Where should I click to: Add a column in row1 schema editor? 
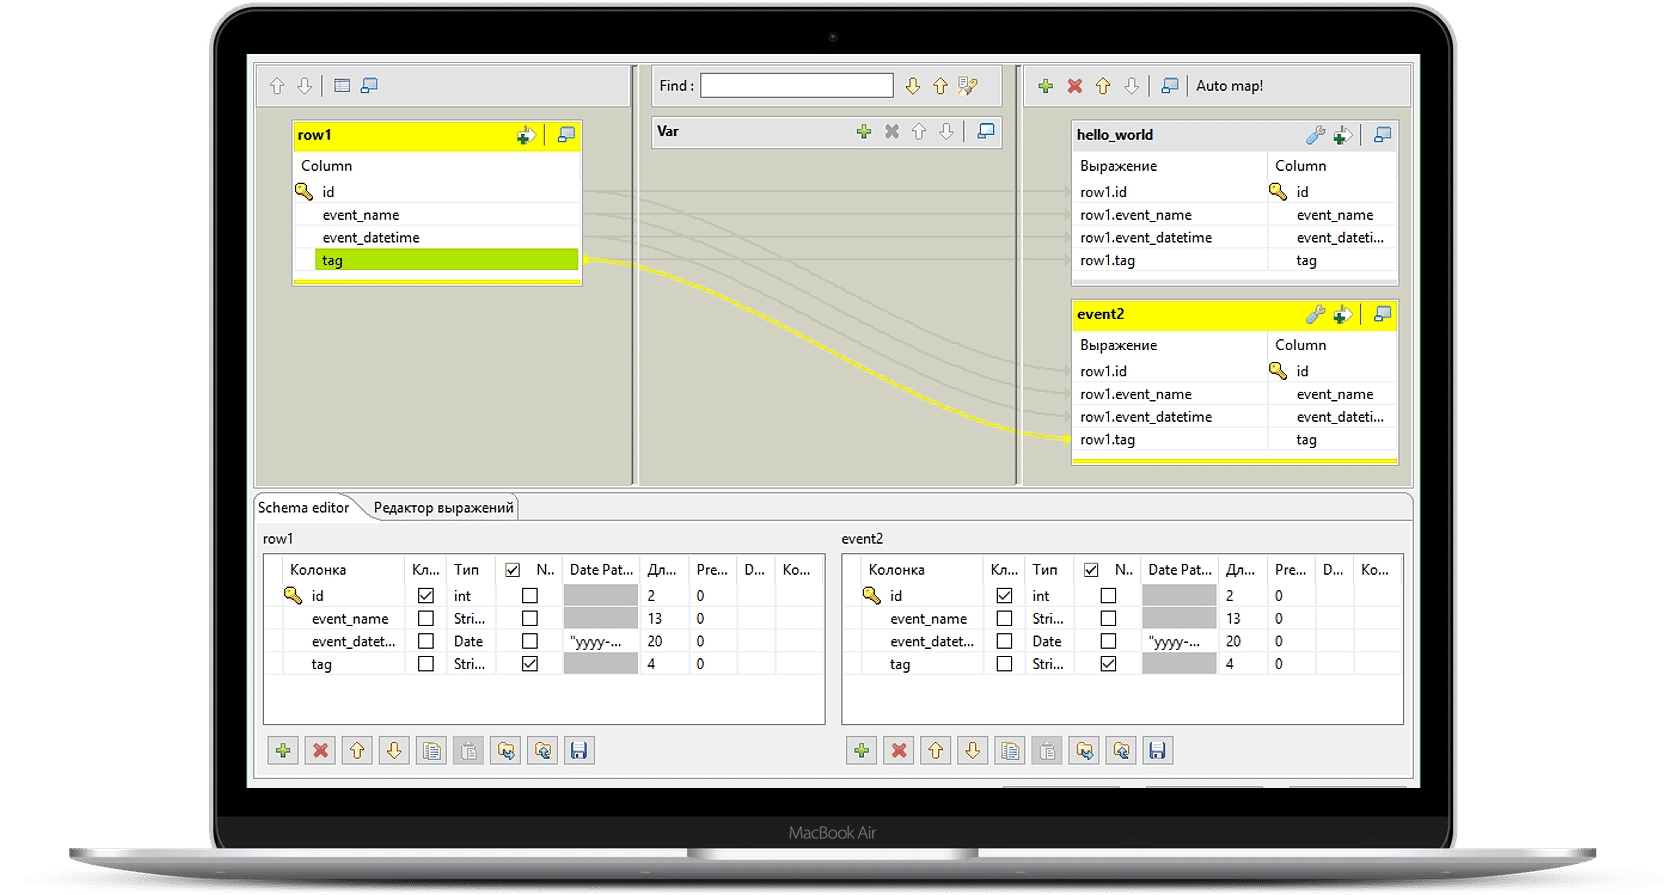pos(283,751)
